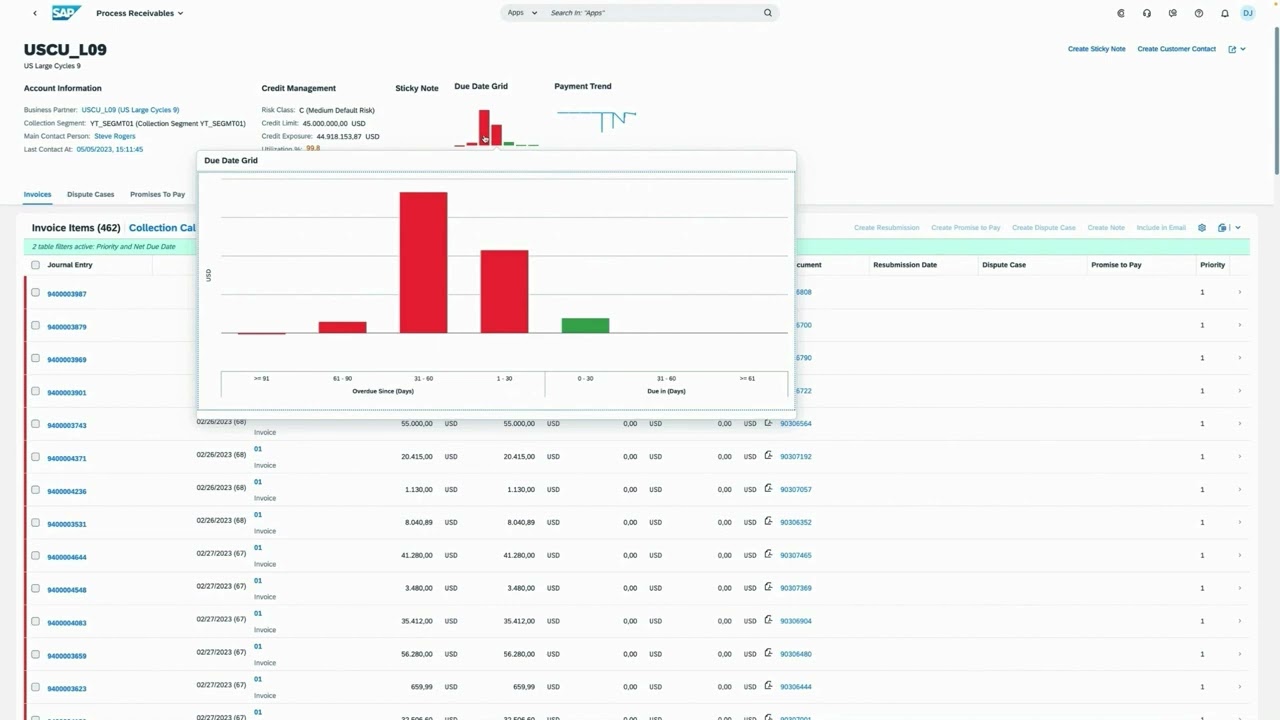Open row details arrow for entry 9400004236
1280x720 pixels.
point(1240,490)
